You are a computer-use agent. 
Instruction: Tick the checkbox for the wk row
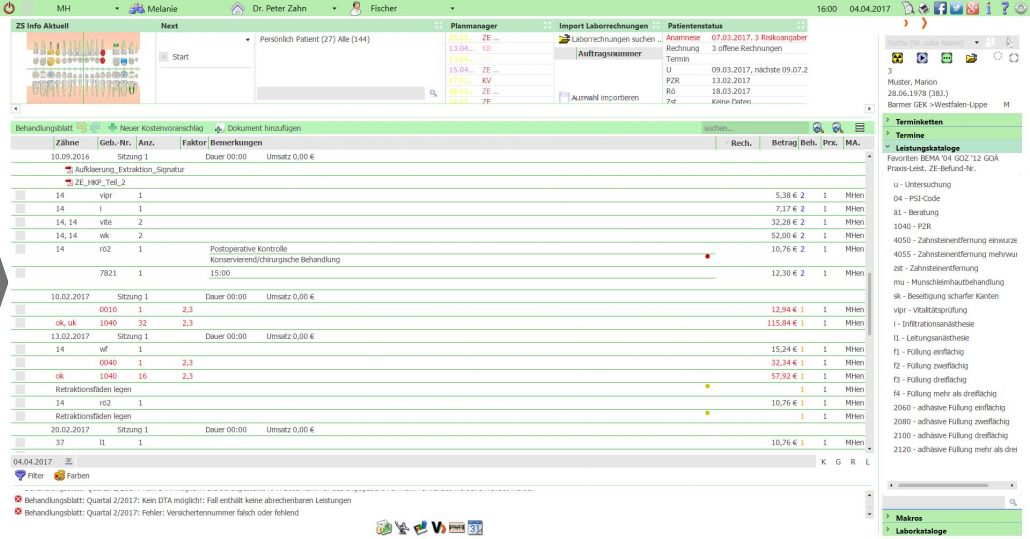coord(20,234)
